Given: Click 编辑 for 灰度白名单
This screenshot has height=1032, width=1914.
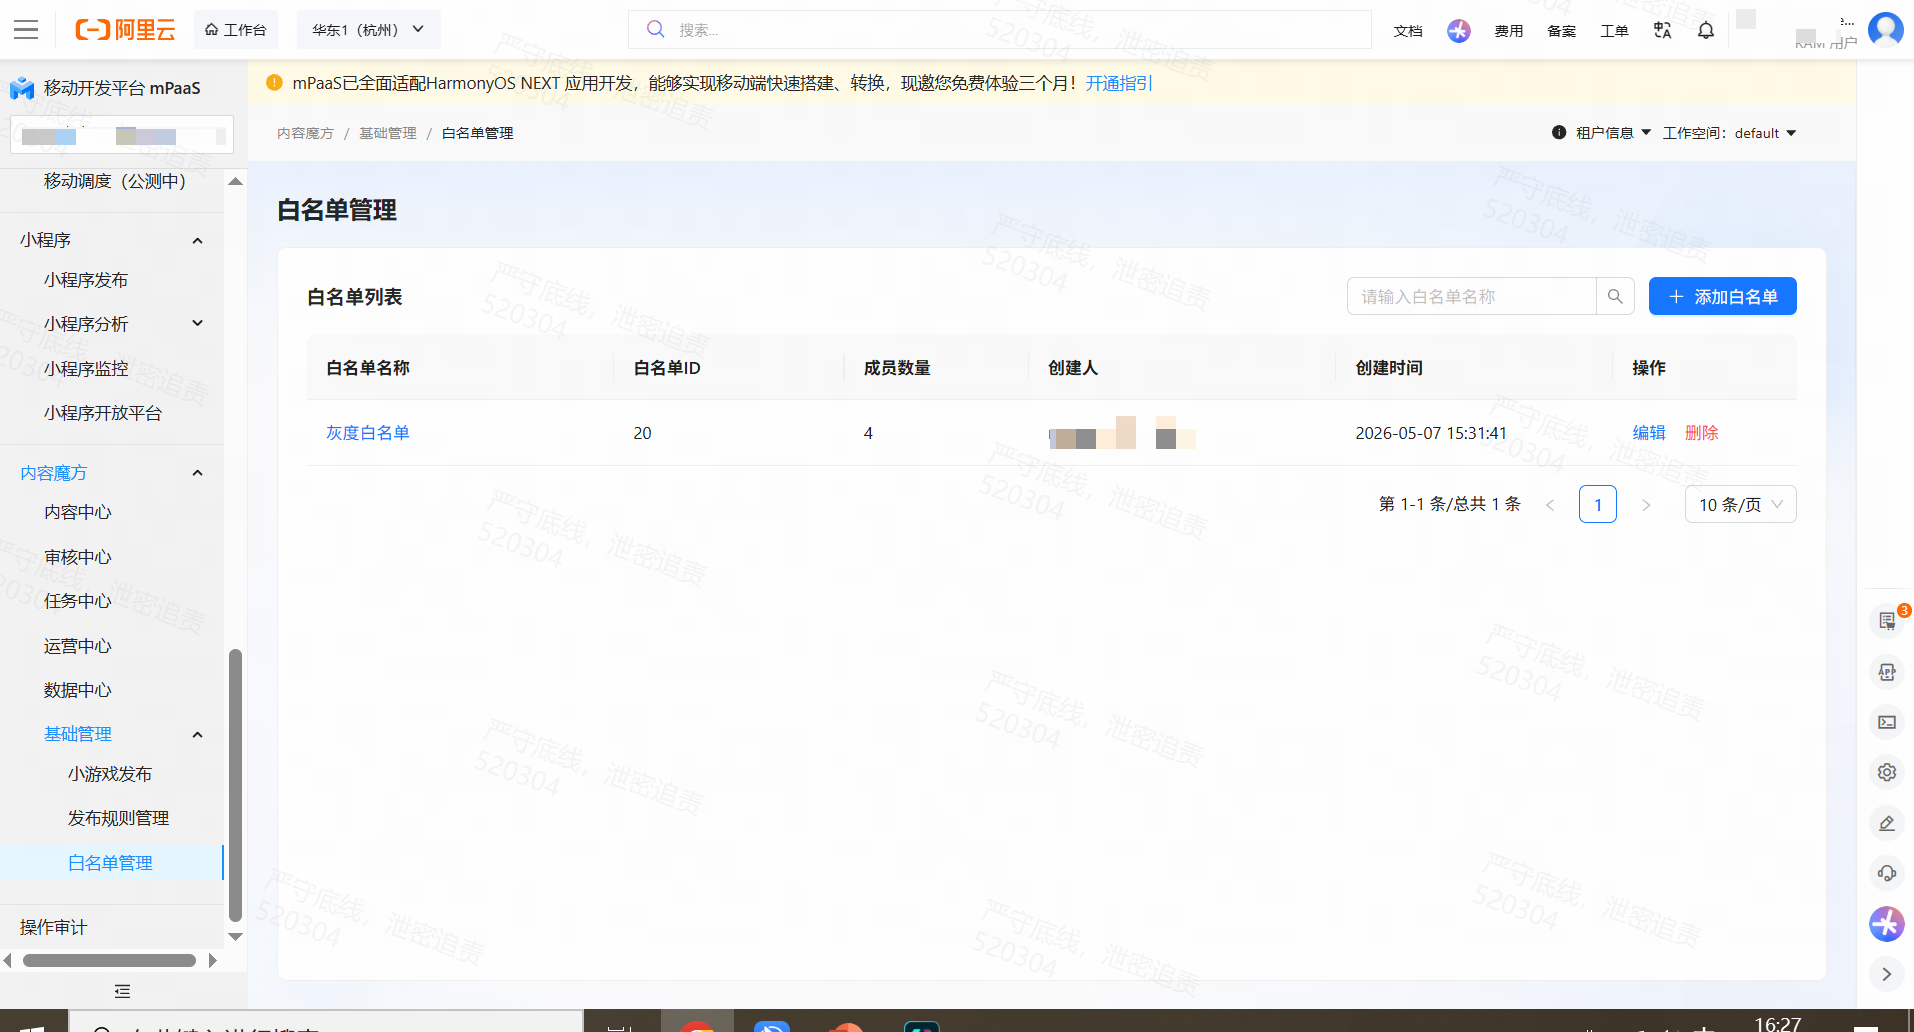Looking at the screenshot, I should (1649, 433).
